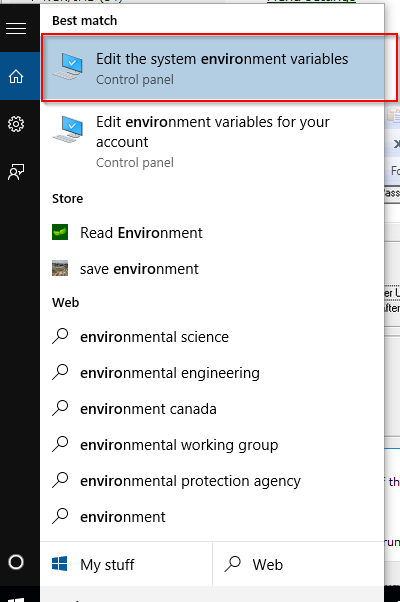Open the hamburger menu at top of sidebar

(x=16, y=28)
